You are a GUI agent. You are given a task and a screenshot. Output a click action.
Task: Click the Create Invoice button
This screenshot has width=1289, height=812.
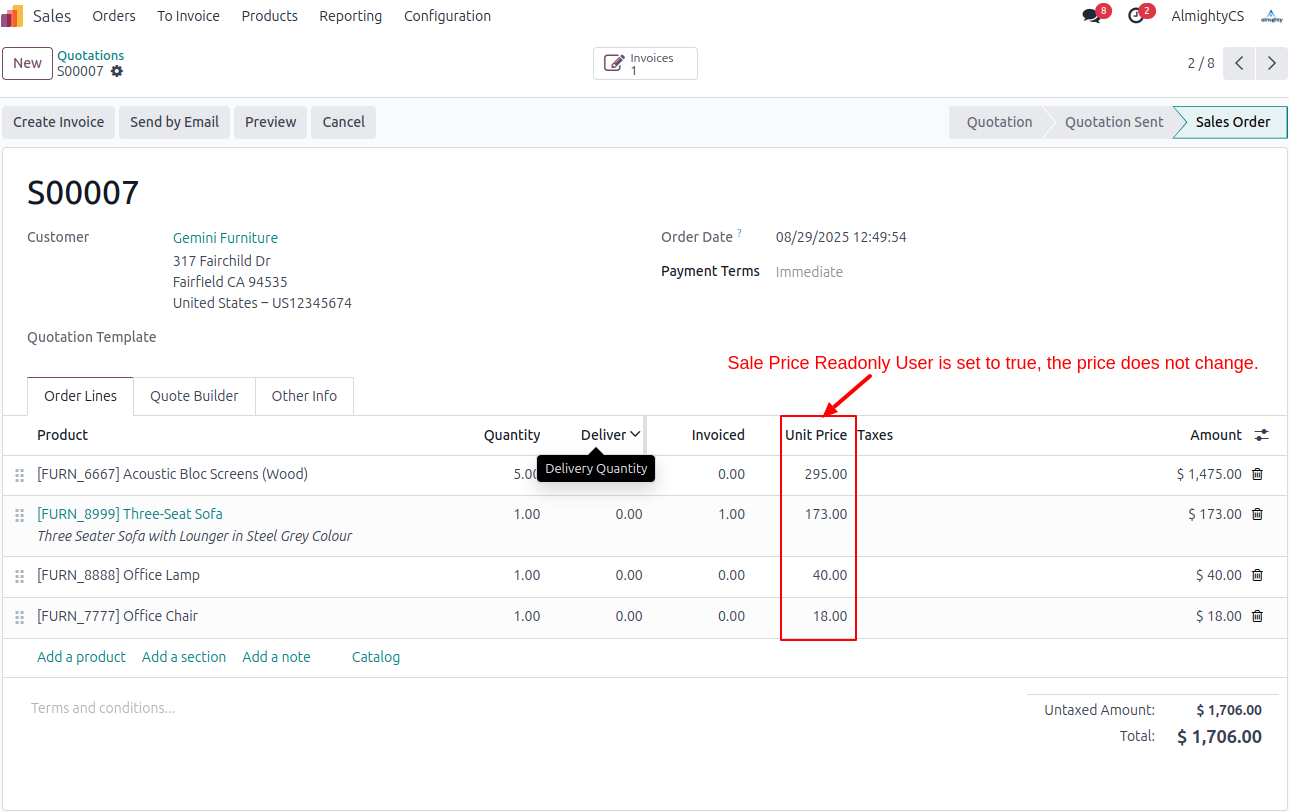(x=58, y=122)
